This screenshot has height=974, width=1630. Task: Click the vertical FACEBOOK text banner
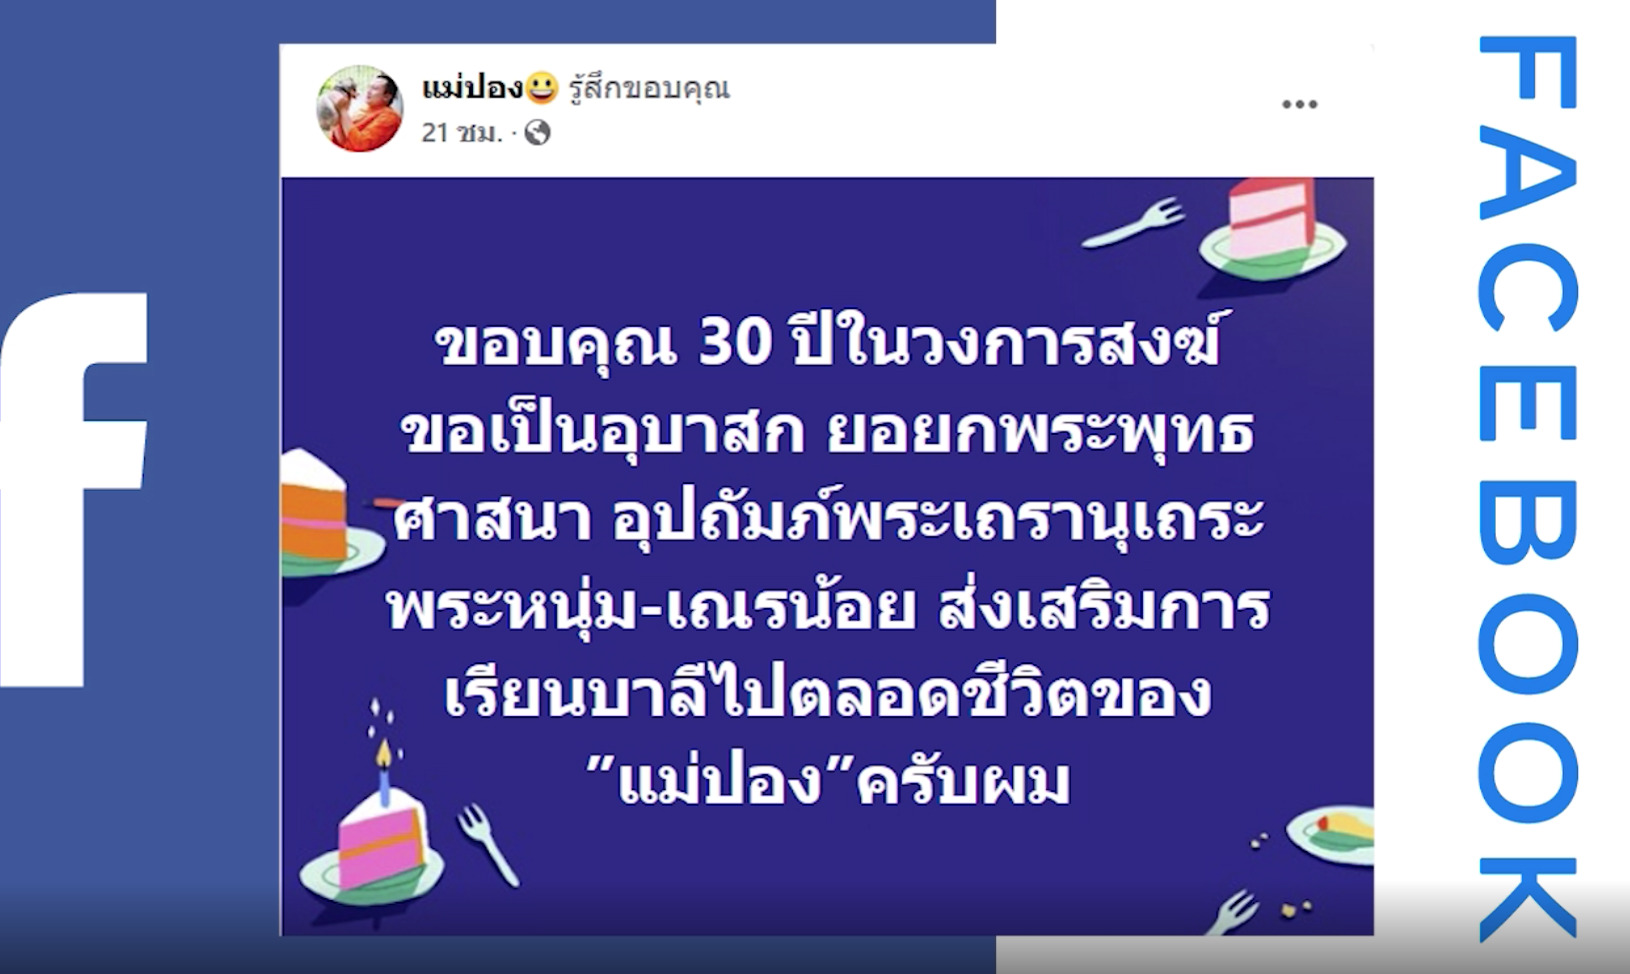pyautogui.click(x=1527, y=487)
